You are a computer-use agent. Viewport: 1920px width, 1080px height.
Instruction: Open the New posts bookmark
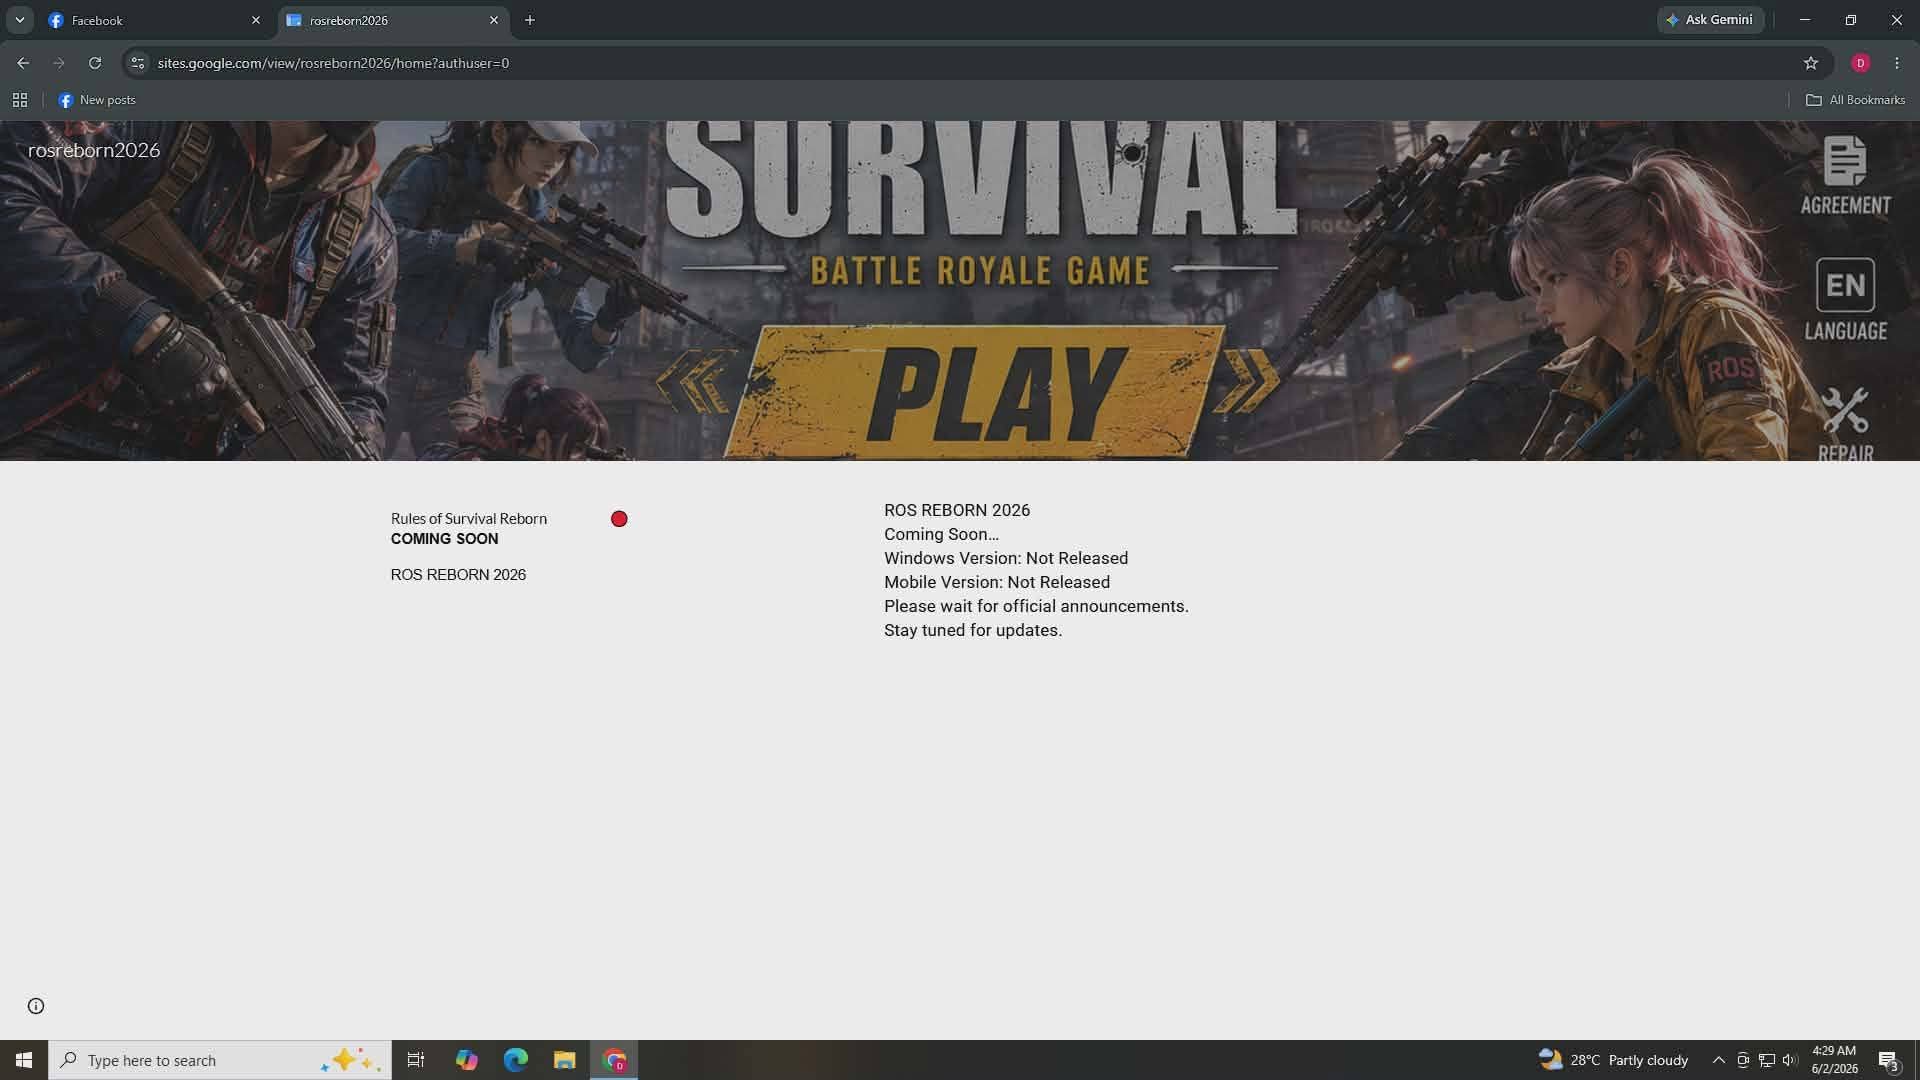97,100
